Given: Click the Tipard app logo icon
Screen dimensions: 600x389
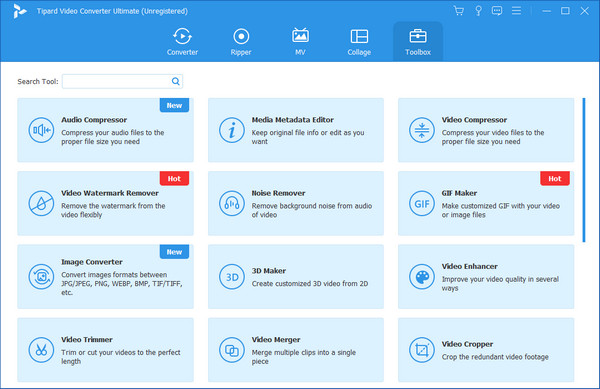Looking at the screenshot, I should click(x=19, y=11).
